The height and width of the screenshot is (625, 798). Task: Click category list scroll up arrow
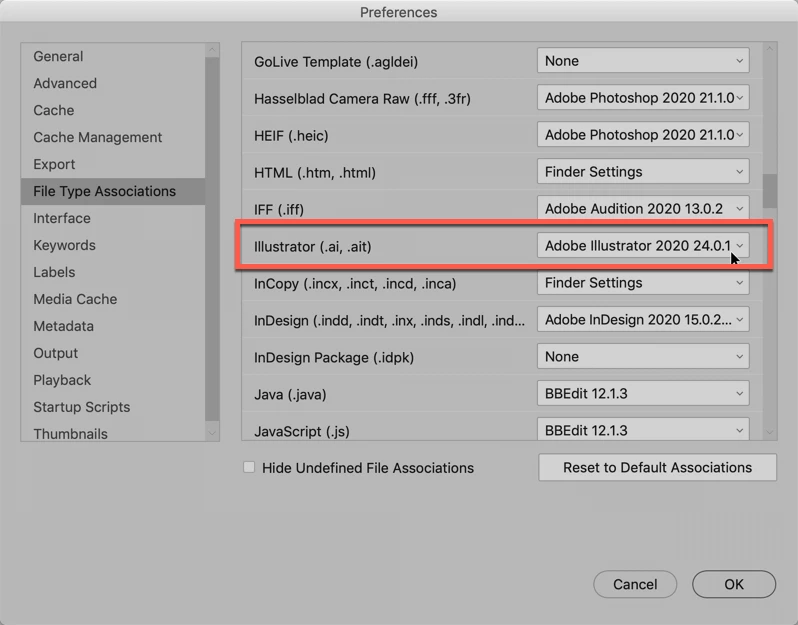[212, 50]
